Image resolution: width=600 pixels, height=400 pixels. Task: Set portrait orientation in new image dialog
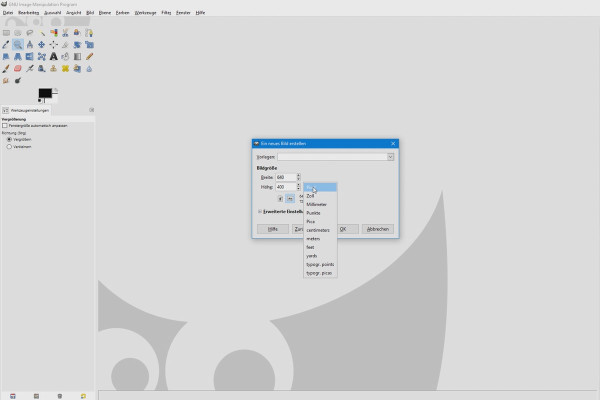coord(280,199)
